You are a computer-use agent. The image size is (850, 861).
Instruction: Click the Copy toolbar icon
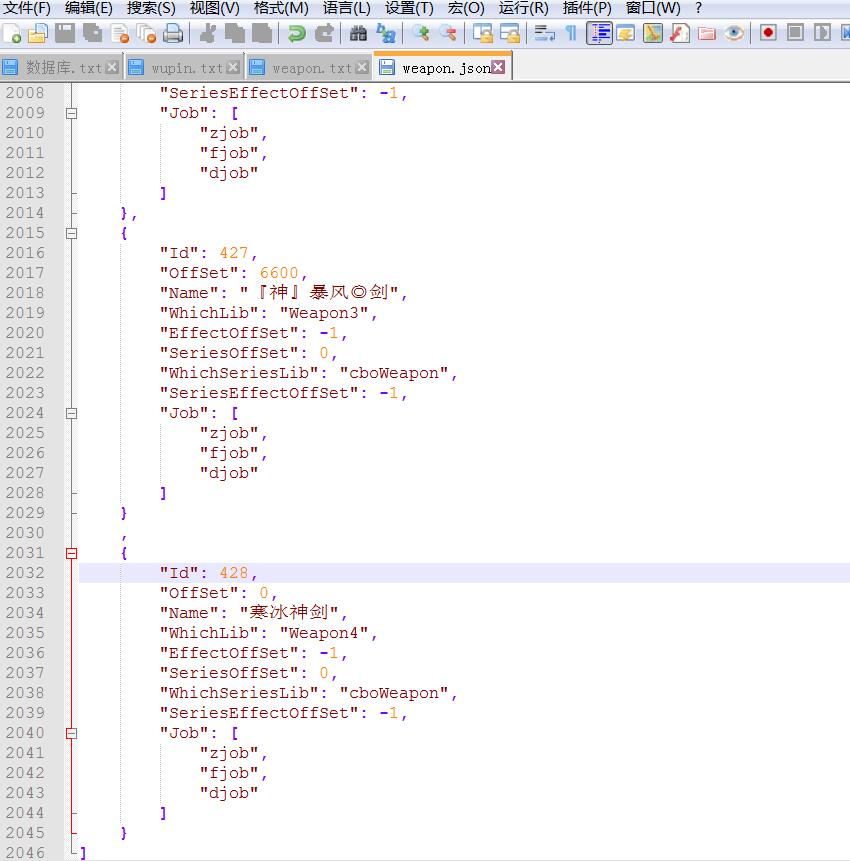pyautogui.click(x=235, y=33)
